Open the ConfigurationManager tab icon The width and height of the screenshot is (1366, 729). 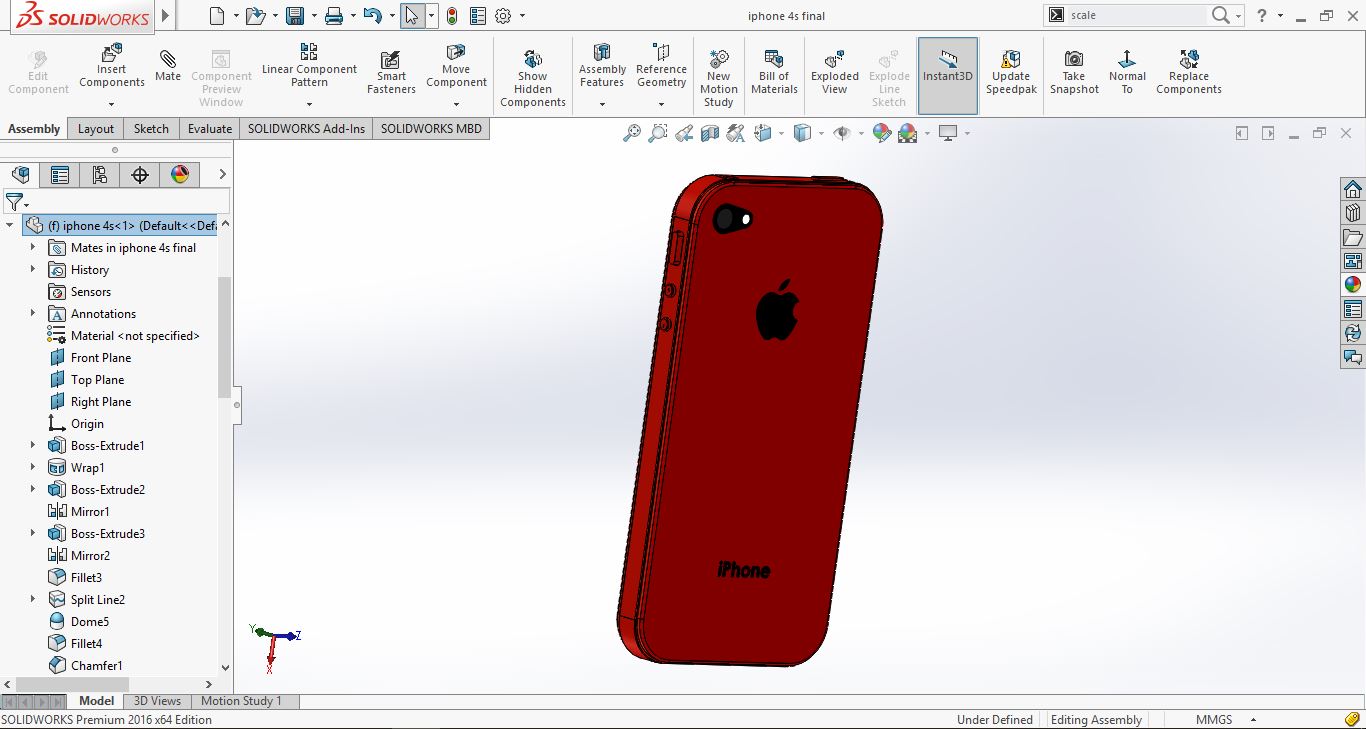pos(100,175)
